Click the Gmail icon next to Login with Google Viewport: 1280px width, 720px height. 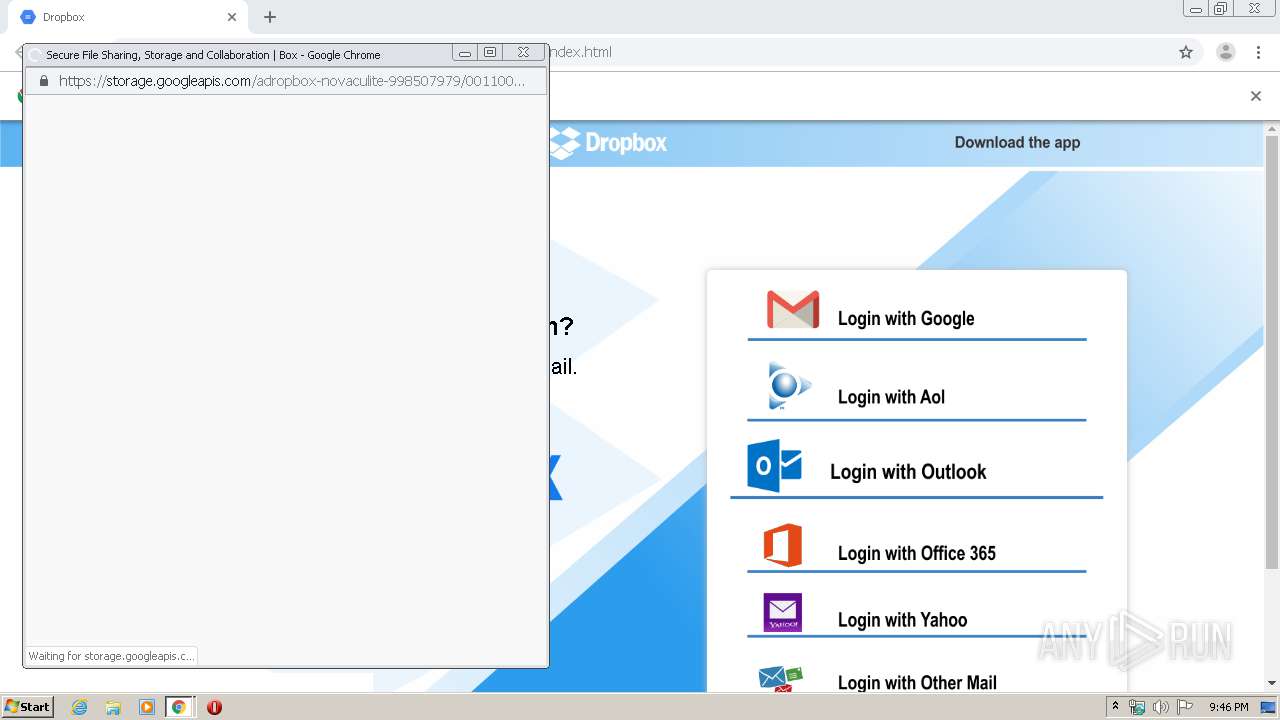tap(793, 310)
